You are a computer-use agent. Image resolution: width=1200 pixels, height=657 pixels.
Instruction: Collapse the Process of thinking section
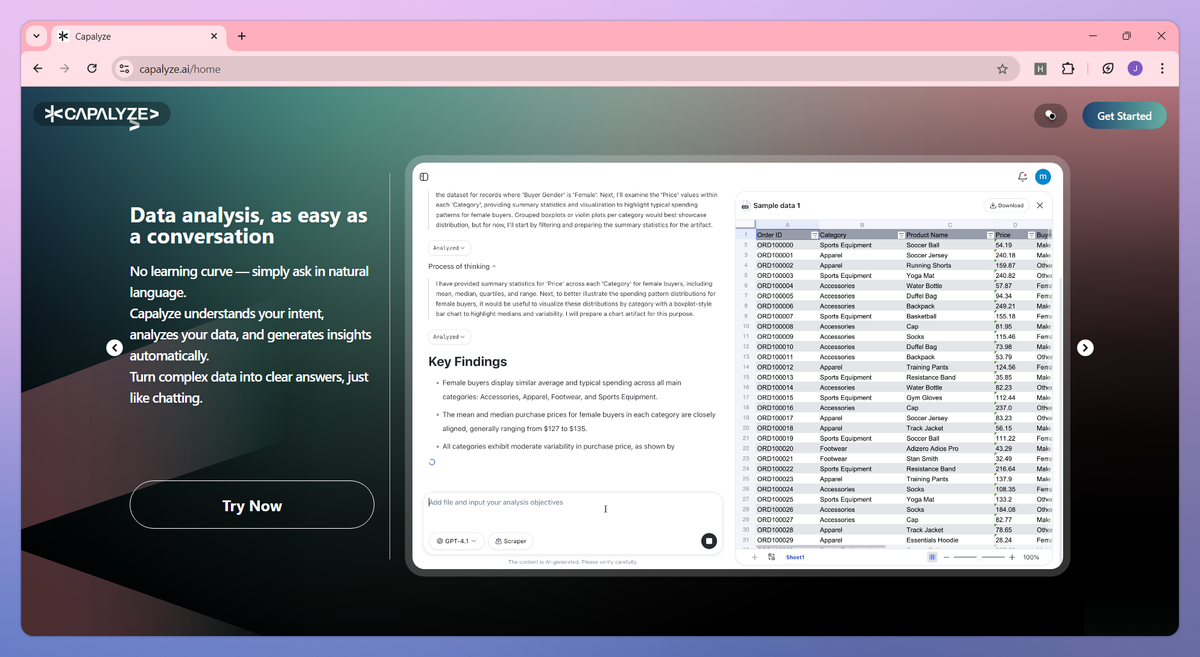pos(494,266)
